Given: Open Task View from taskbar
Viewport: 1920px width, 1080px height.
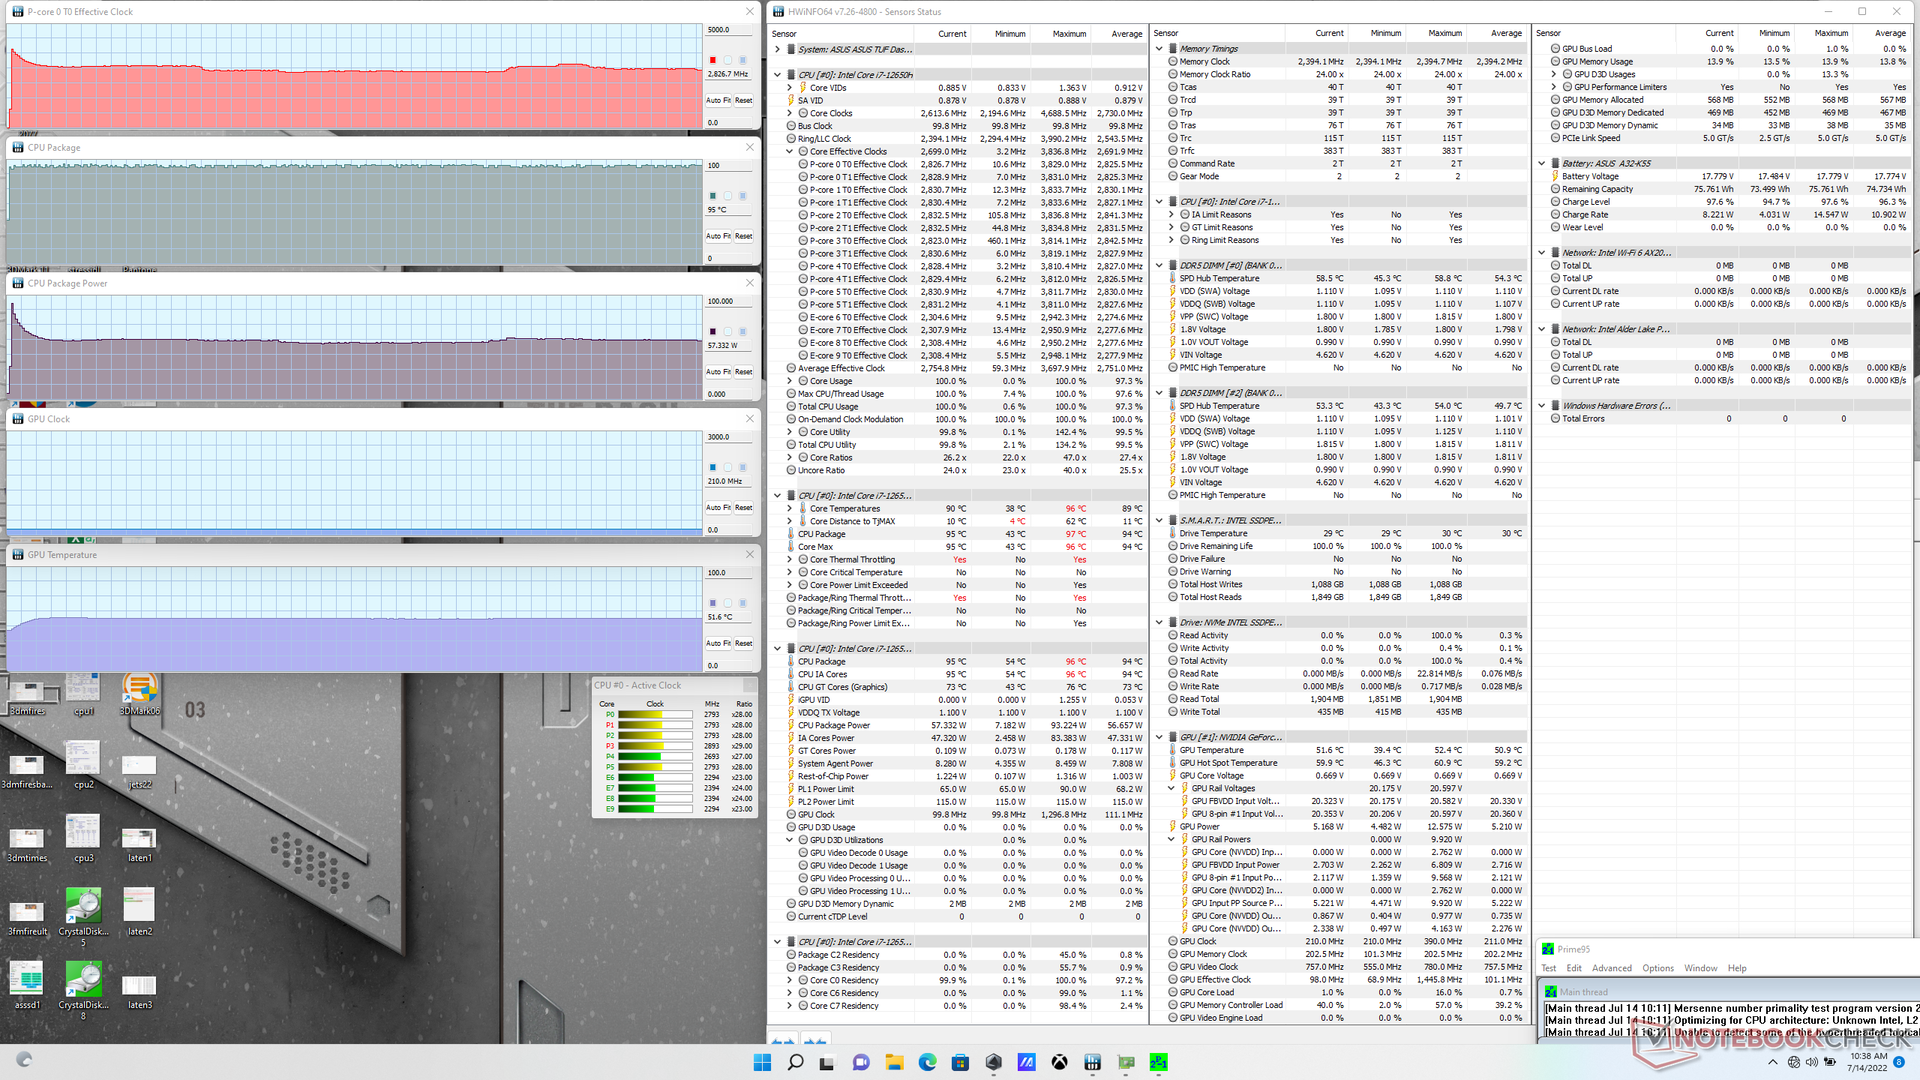Looking at the screenshot, I should tap(828, 1062).
